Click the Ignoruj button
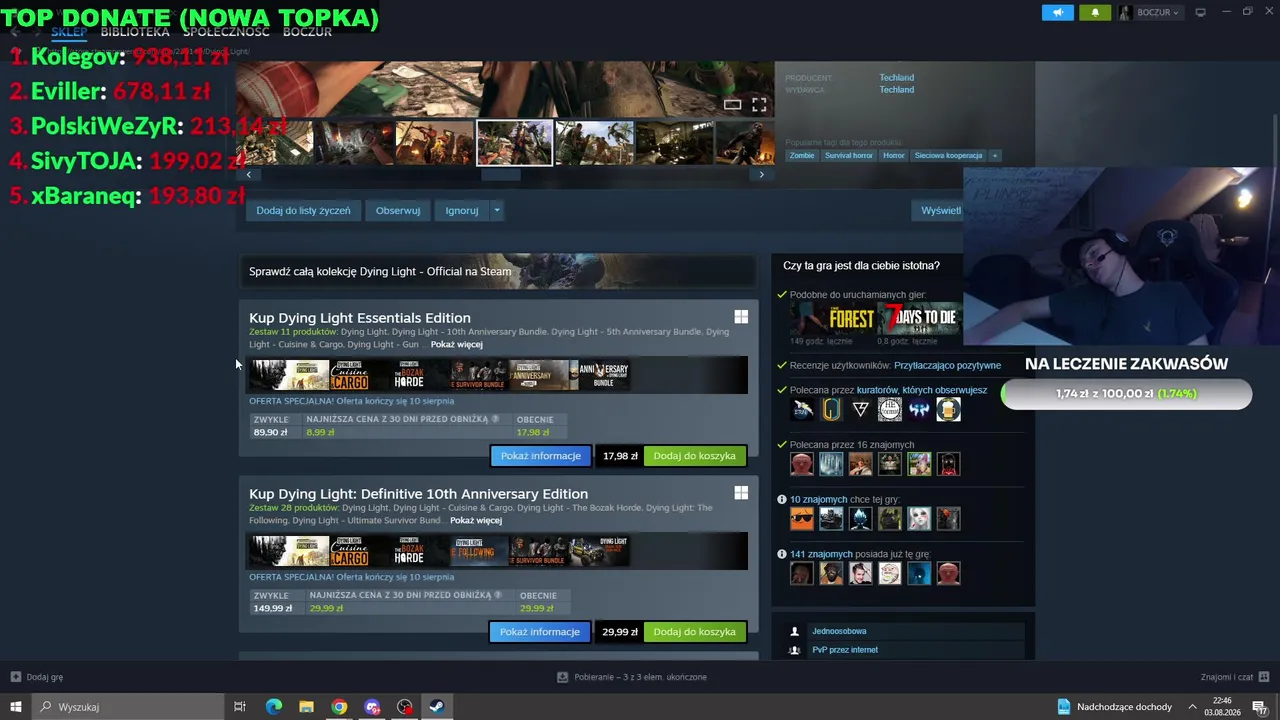The image size is (1280, 720). [x=462, y=210]
